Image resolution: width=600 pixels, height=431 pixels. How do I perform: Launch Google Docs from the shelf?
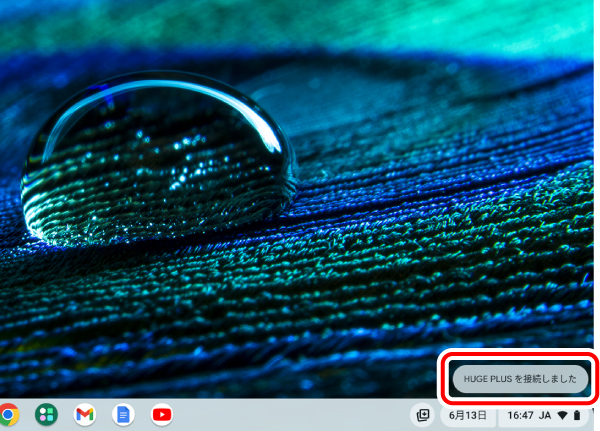coord(123,414)
